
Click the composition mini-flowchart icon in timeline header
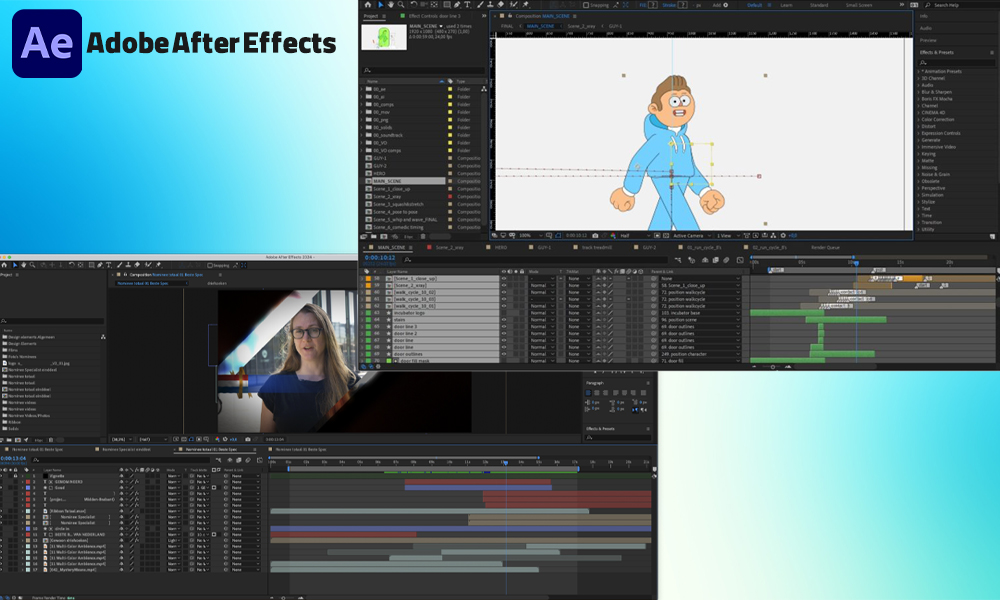(x=678, y=260)
